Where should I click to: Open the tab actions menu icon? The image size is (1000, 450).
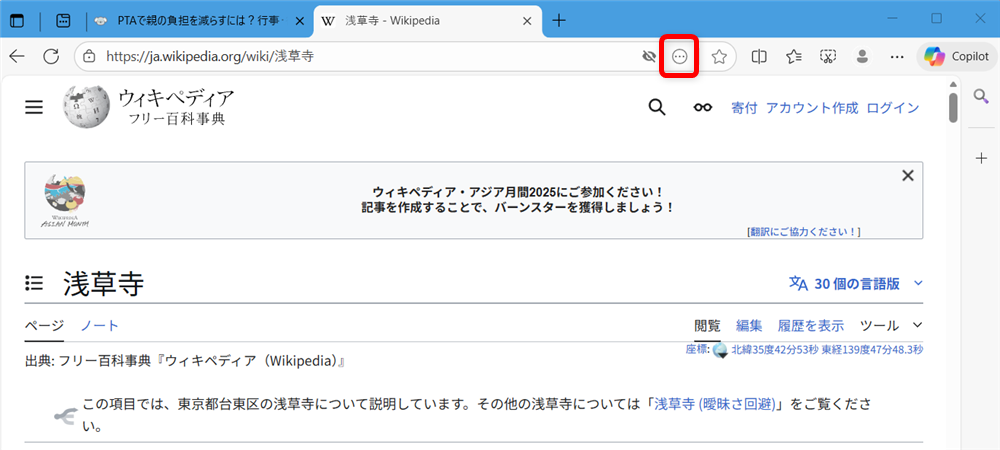point(18,20)
